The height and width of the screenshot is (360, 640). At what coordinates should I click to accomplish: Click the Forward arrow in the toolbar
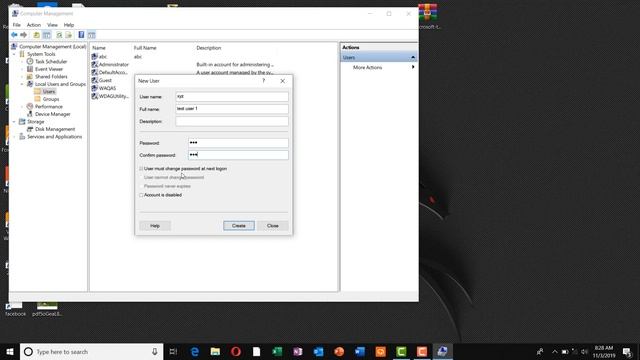pyautogui.click(x=24, y=35)
